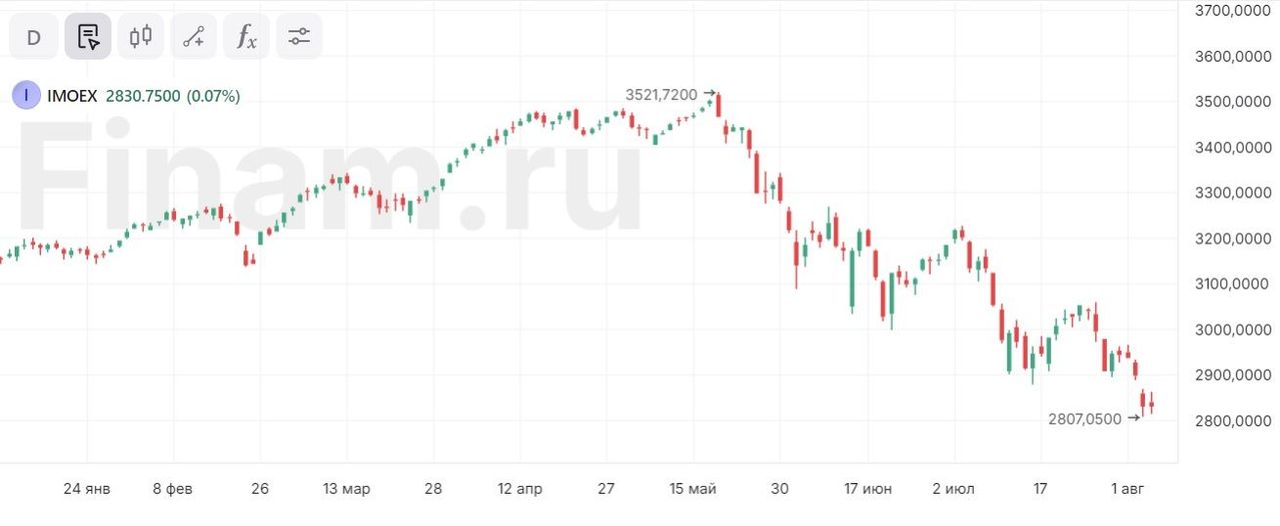
Task: Click the IMOEX ticker name
Action: [72, 97]
